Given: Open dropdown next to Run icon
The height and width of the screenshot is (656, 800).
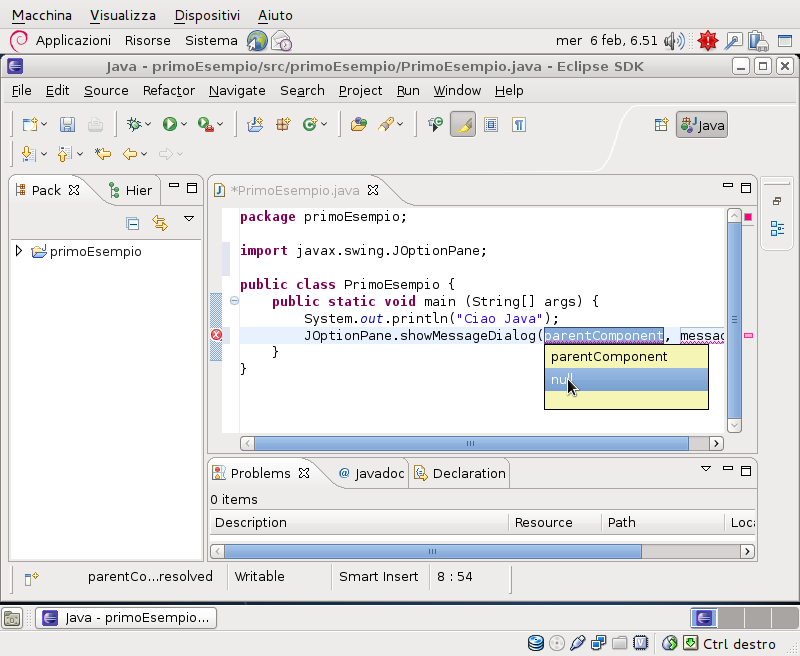Looking at the screenshot, I should click(x=184, y=124).
